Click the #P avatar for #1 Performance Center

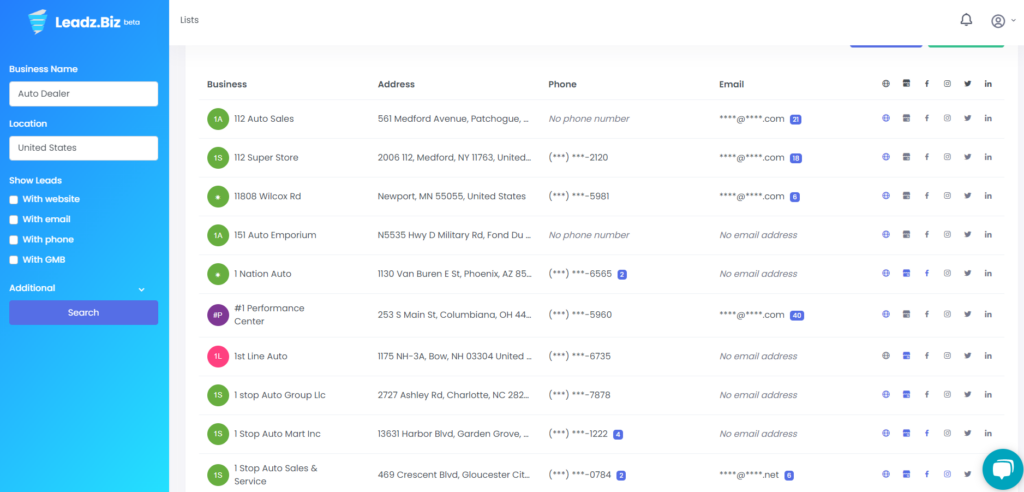[217, 315]
